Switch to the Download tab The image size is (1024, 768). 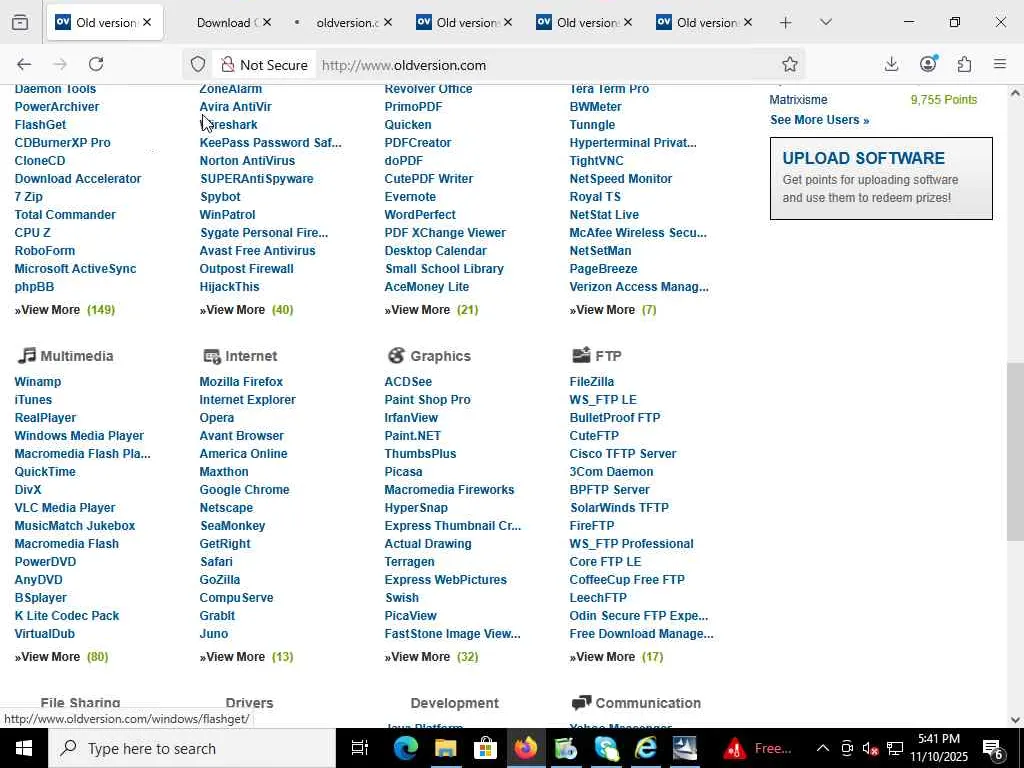[x=222, y=22]
